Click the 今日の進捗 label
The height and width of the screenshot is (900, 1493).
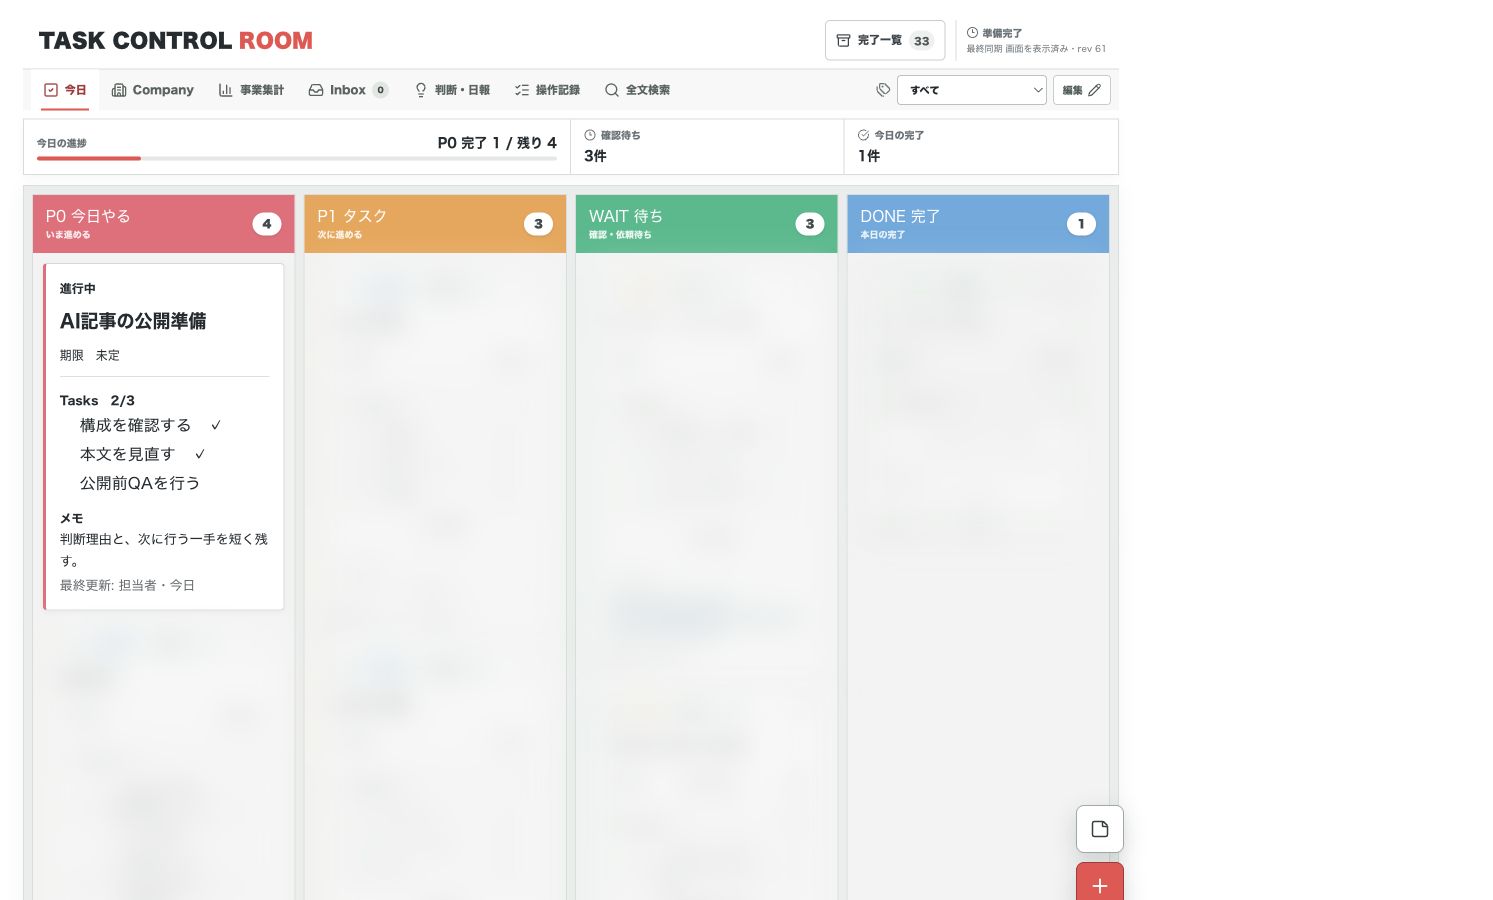[62, 143]
